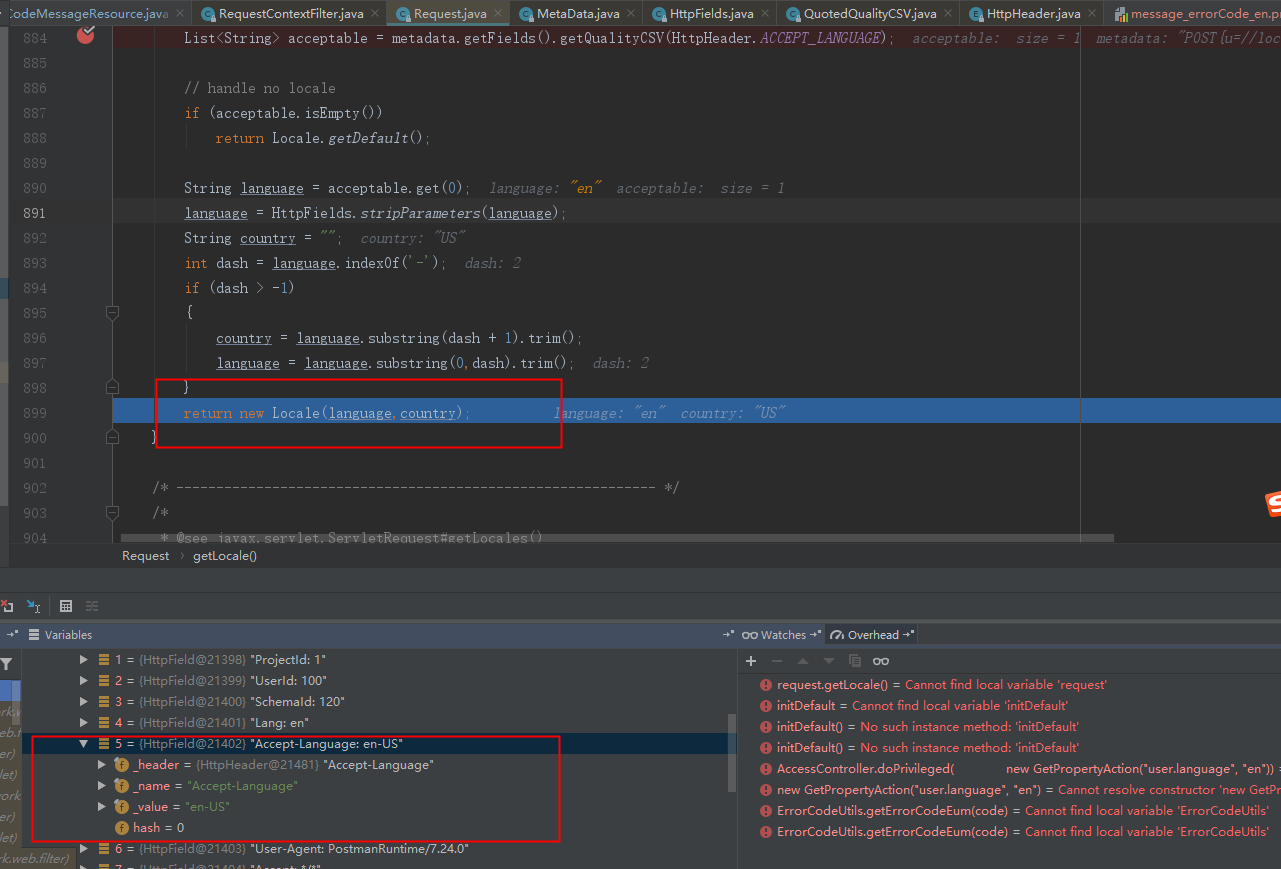This screenshot has width=1281, height=869.
Task: Expand variable 4 Lang: en
Action: 83,723
